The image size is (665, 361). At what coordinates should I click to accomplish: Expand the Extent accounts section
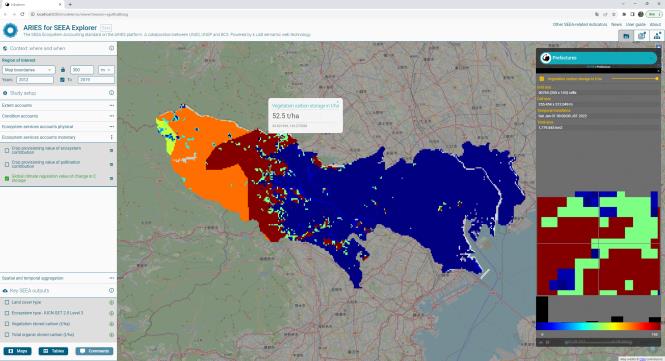[58, 105]
